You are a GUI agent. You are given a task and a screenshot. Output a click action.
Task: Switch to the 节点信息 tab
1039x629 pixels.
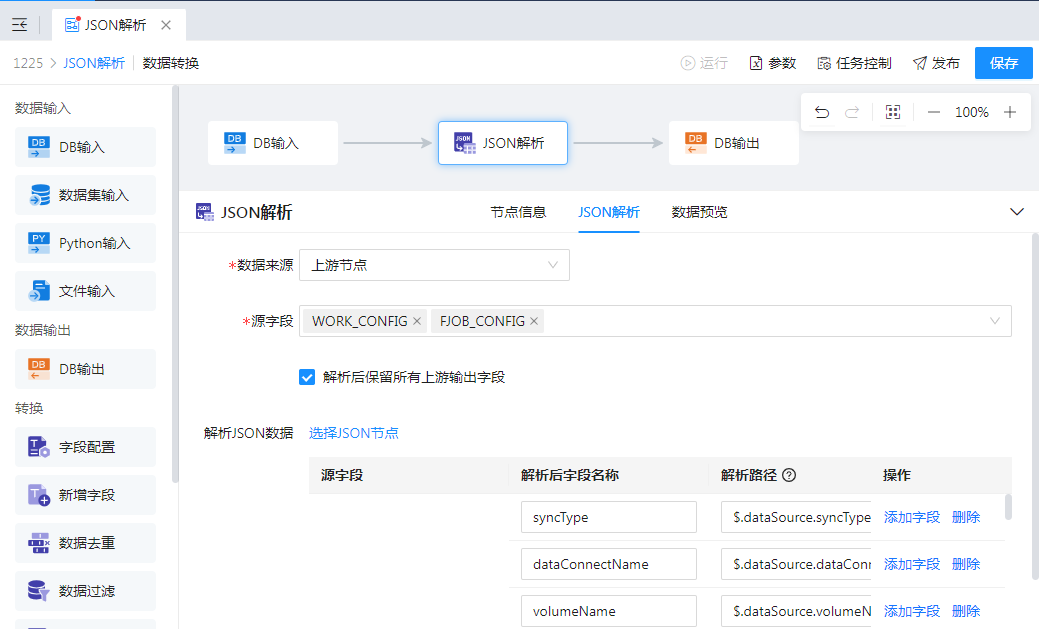pyautogui.click(x=518, y=212)
